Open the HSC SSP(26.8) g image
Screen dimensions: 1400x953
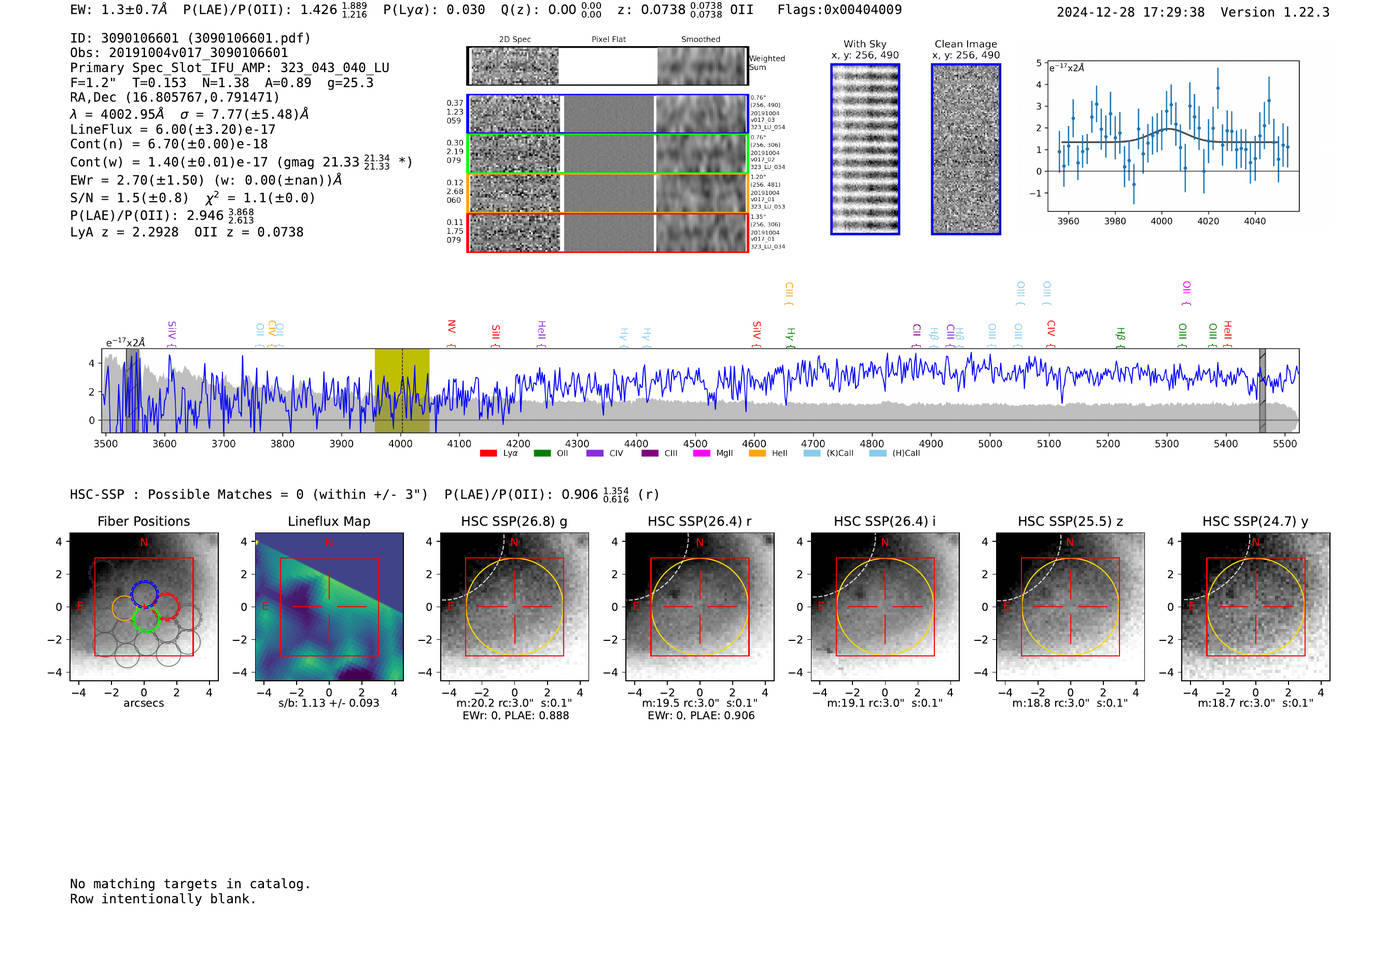tap(514, 607)
